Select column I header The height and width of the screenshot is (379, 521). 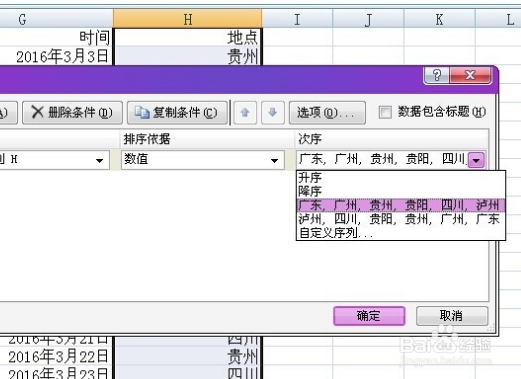pos(297,19)
